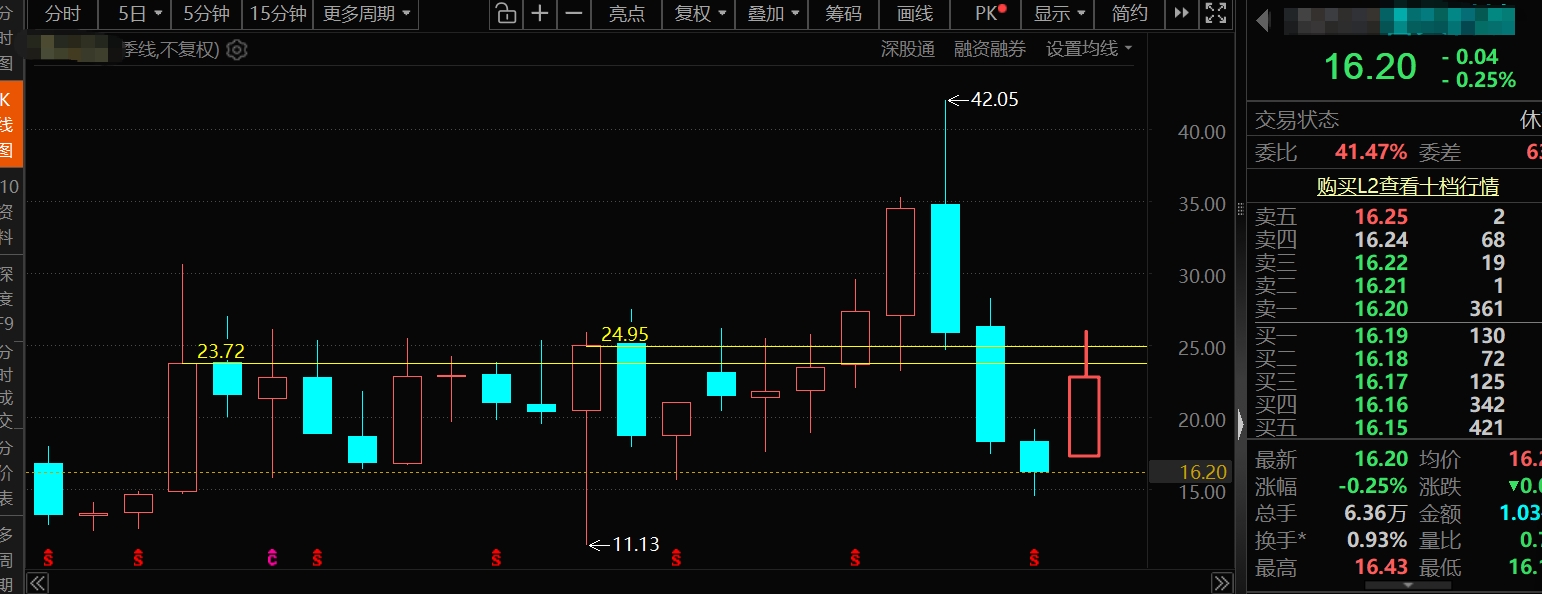The height and width of the screenshot is (594, 1542).
Task: Zoom out chart with minus icon
Action: pos(574,13)
